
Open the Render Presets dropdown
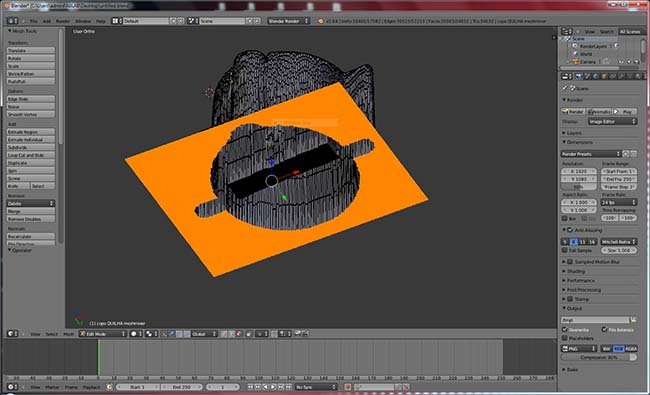pos(591,154)
